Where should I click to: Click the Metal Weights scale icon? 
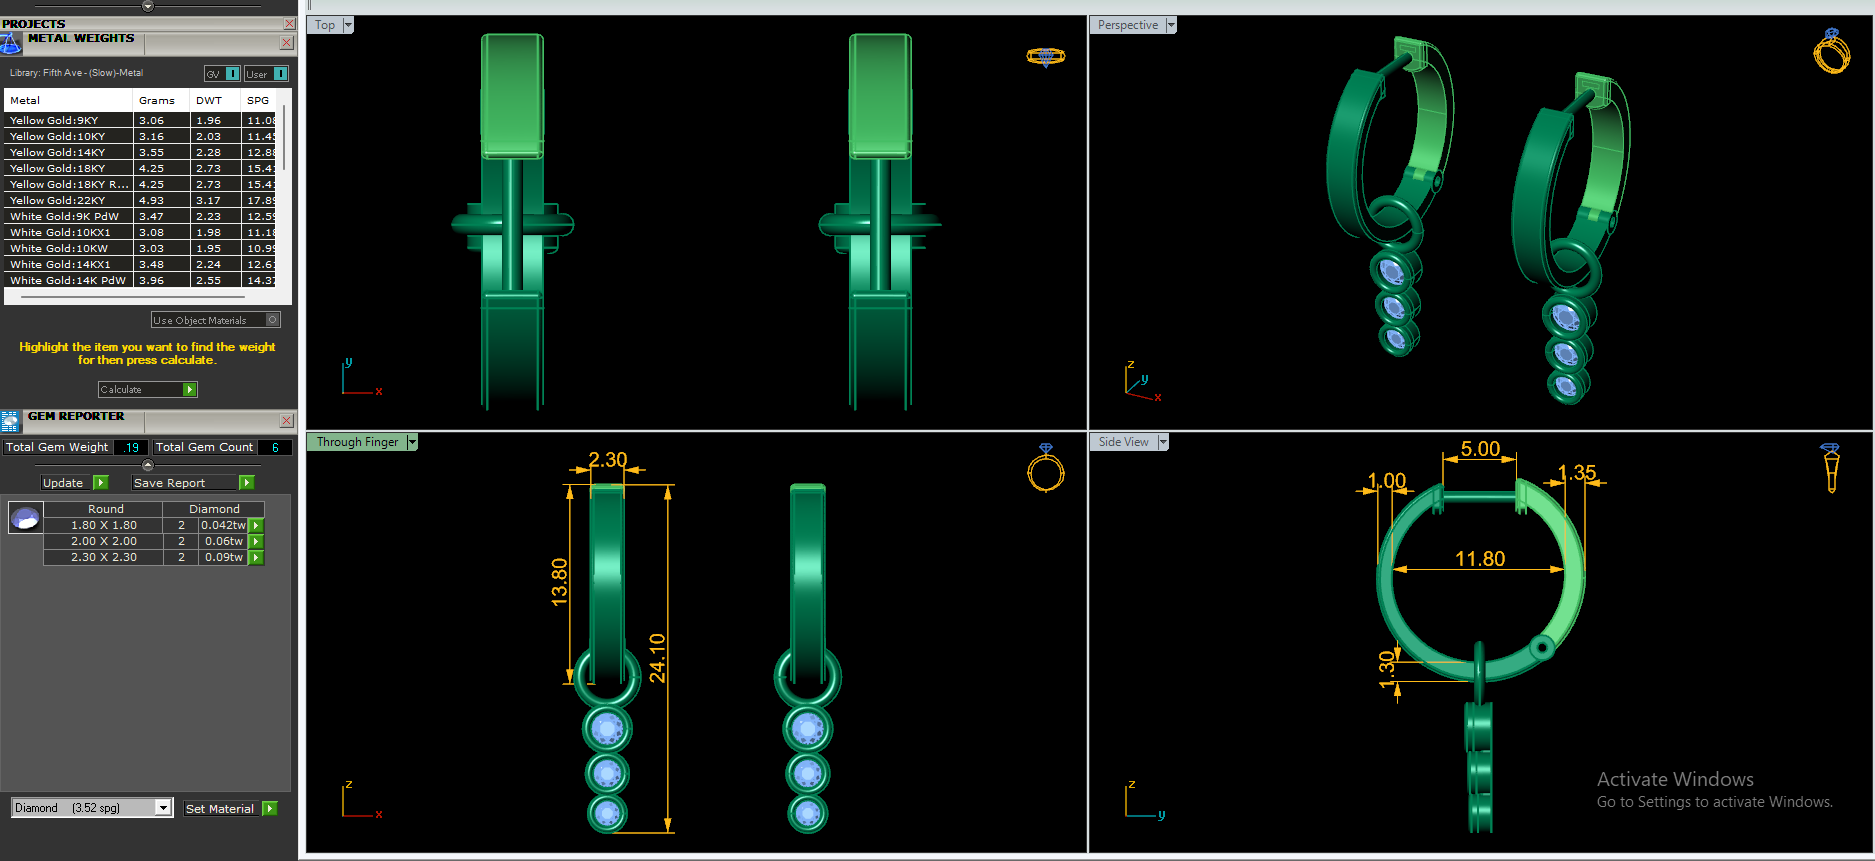pyautogui.click(x=11, y=43)
